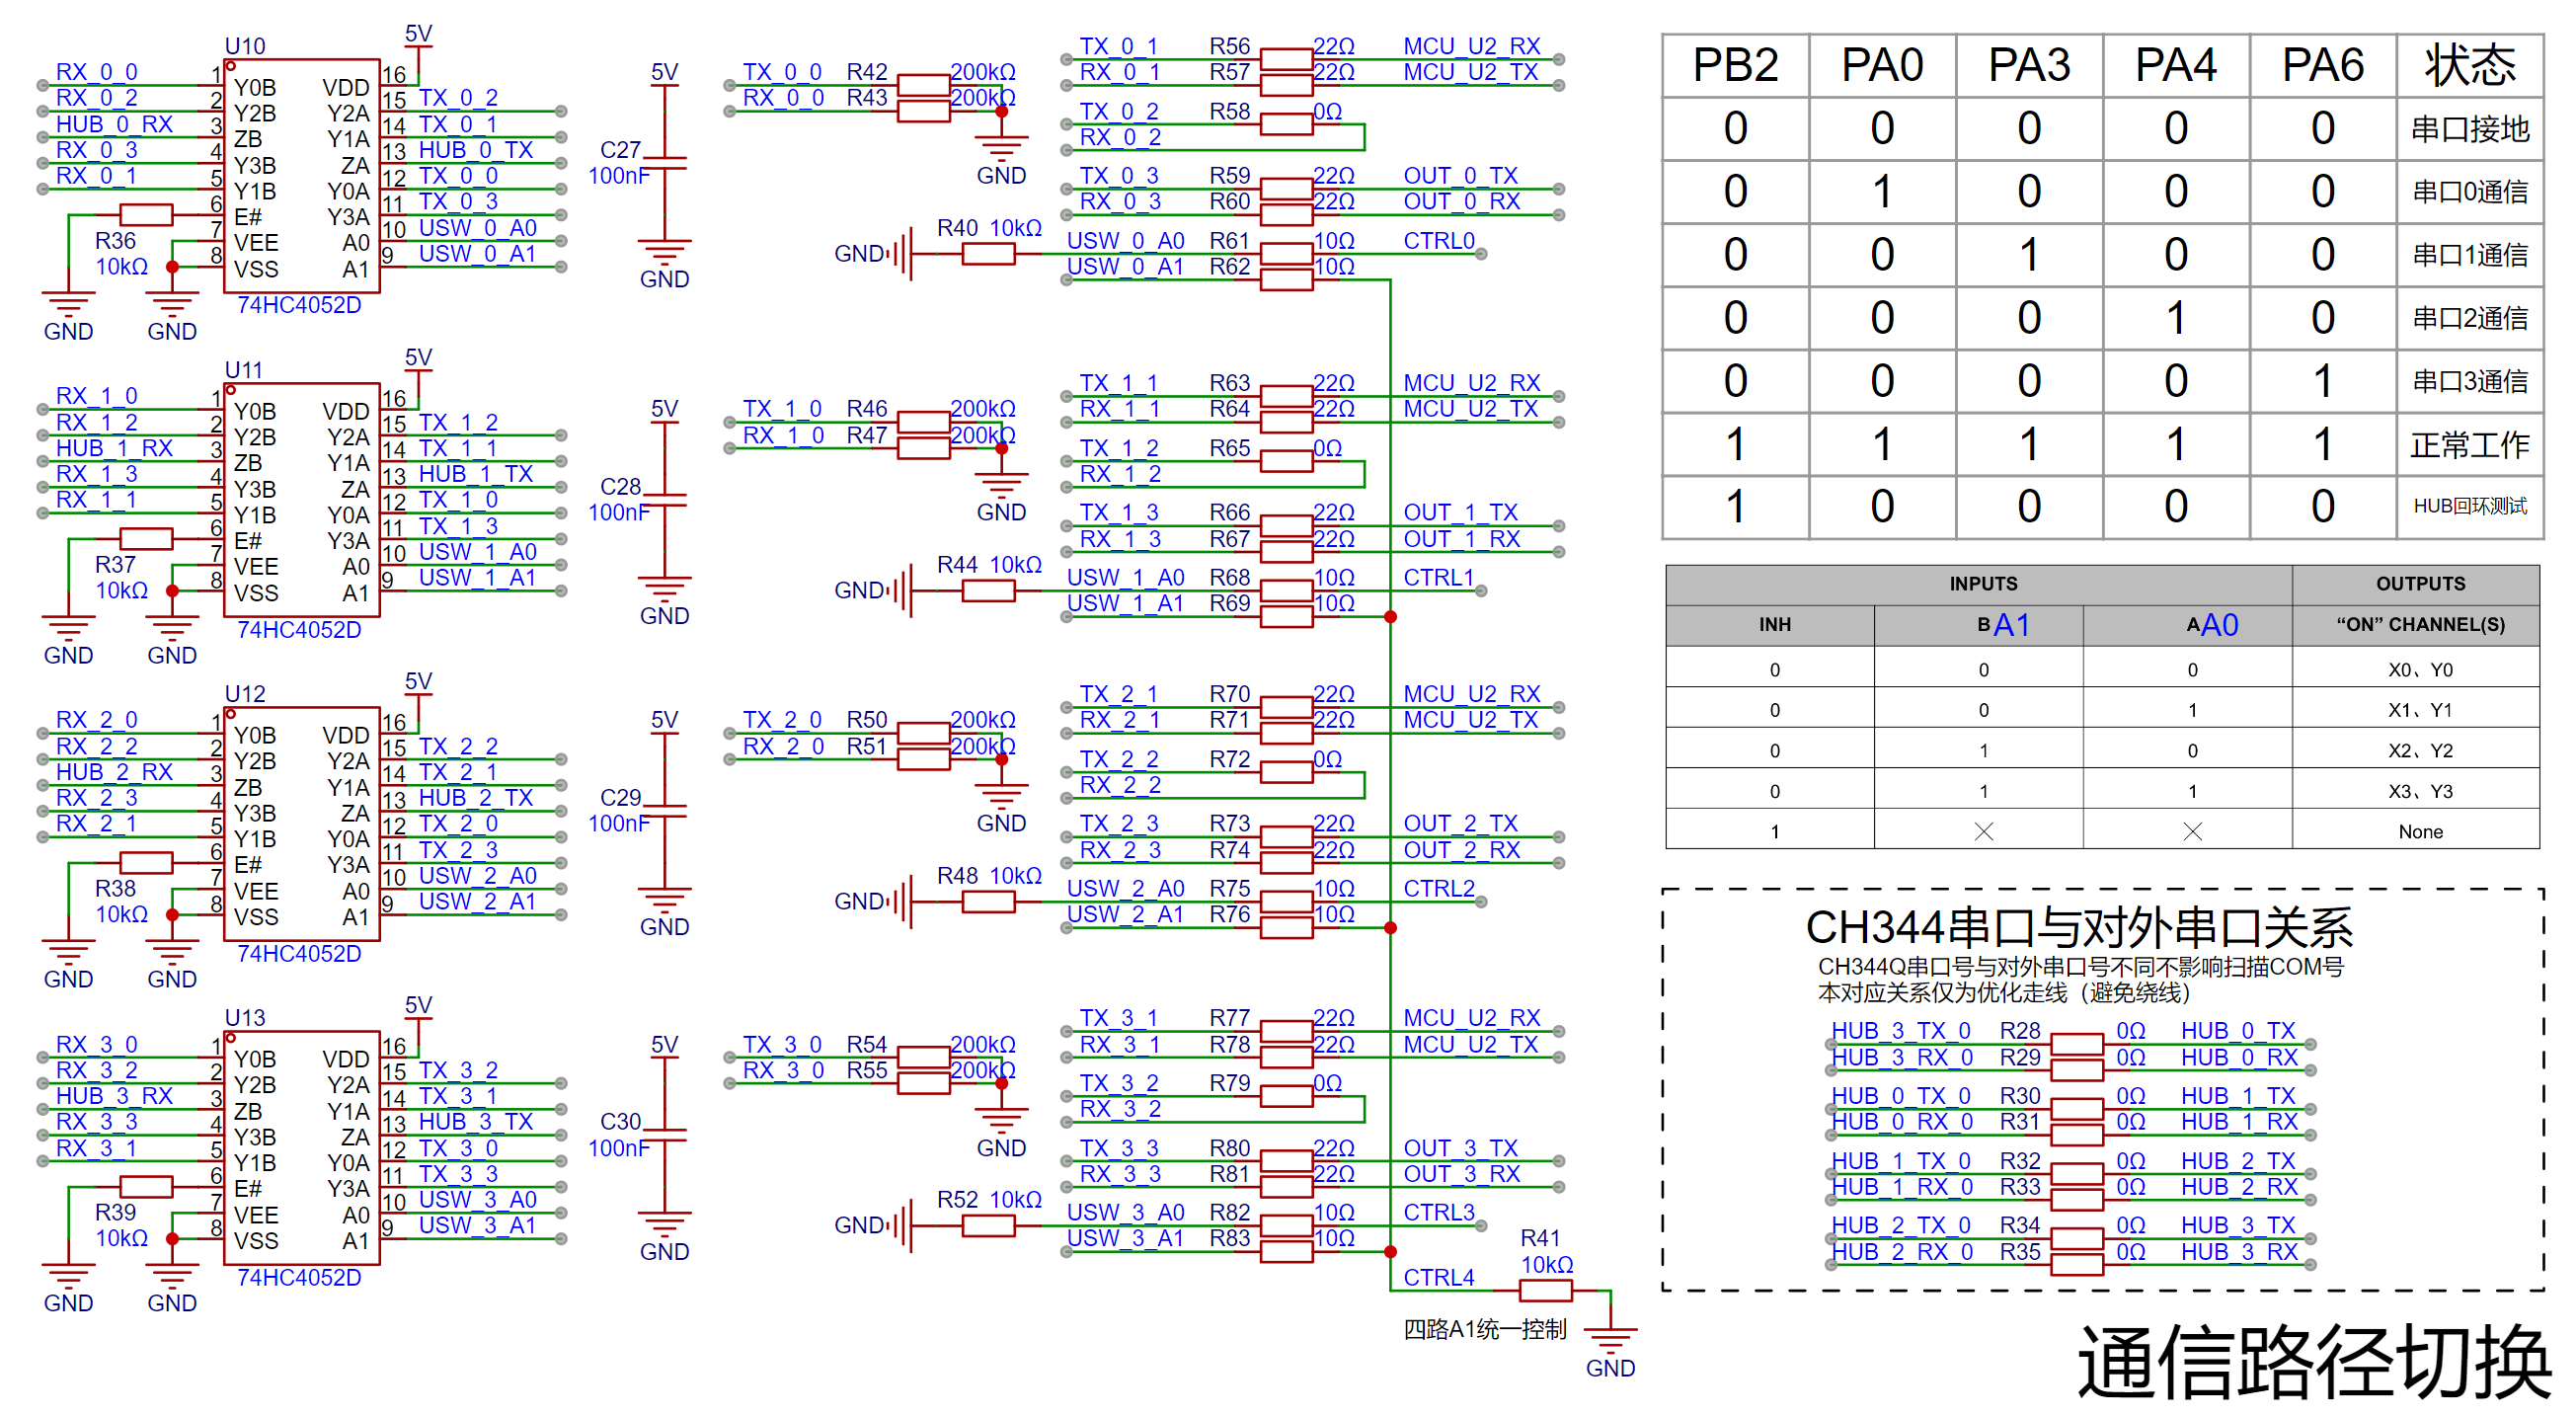Select the R48 resistor symbol
This screenshot has height=1416, width=2576.
[989, 902]
